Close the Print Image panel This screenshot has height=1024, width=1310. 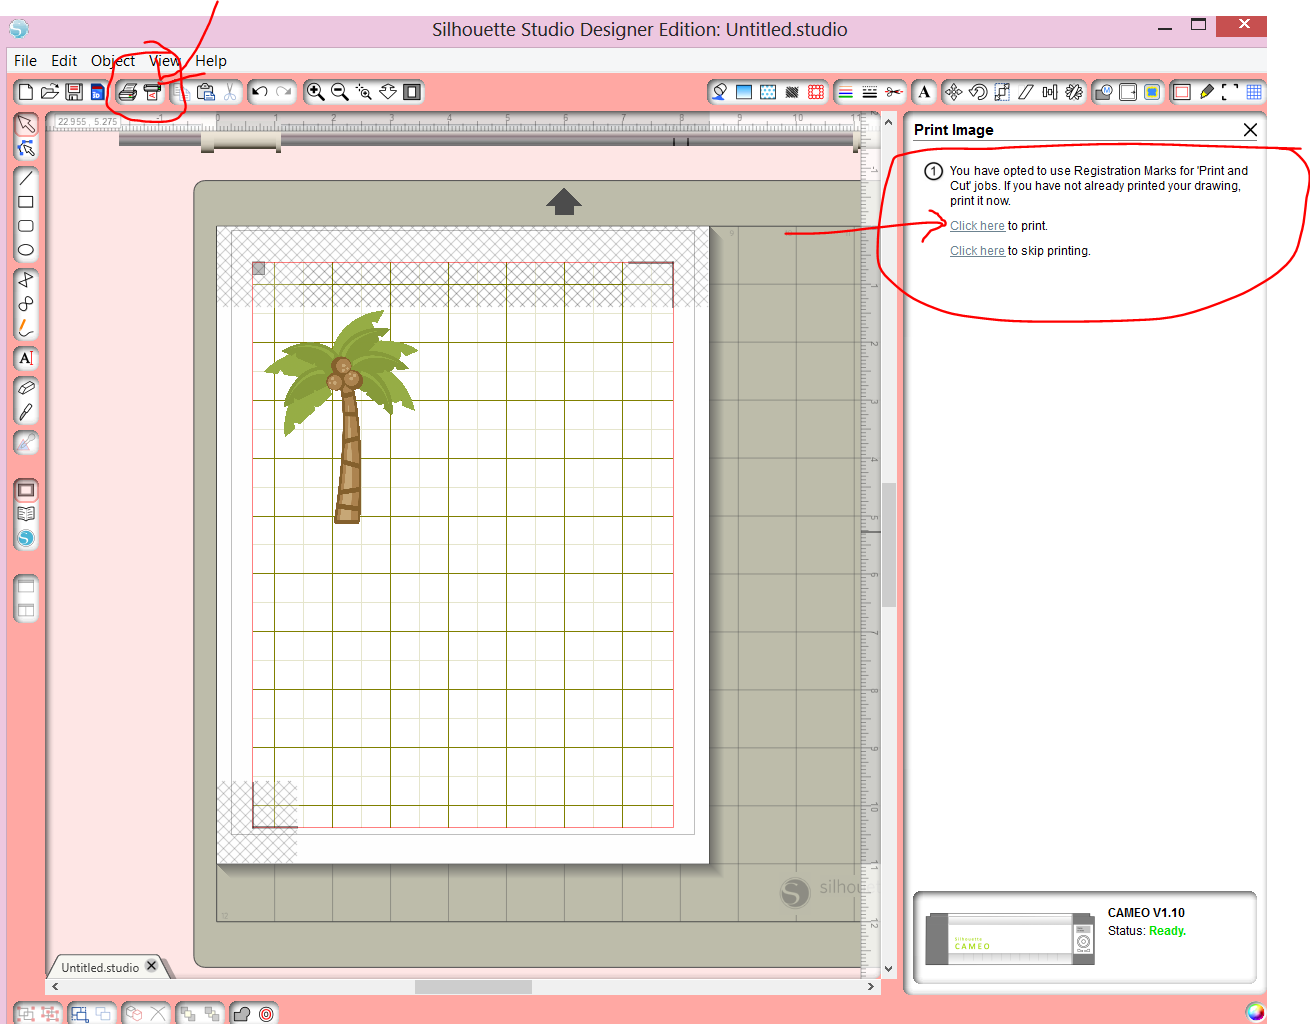tap(1250, 130)
